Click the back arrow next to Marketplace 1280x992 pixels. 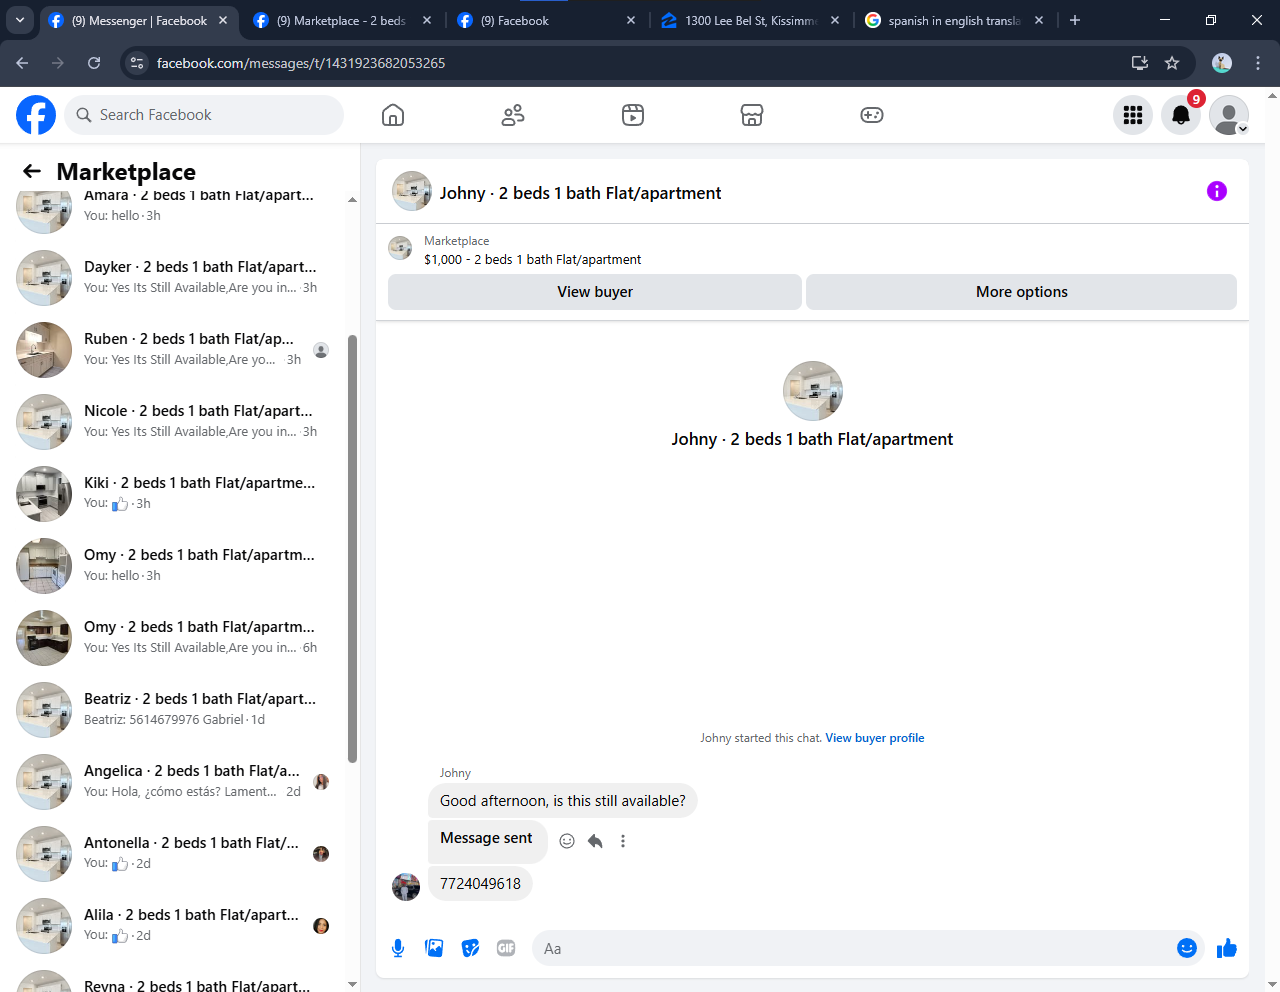coord(32,171)
